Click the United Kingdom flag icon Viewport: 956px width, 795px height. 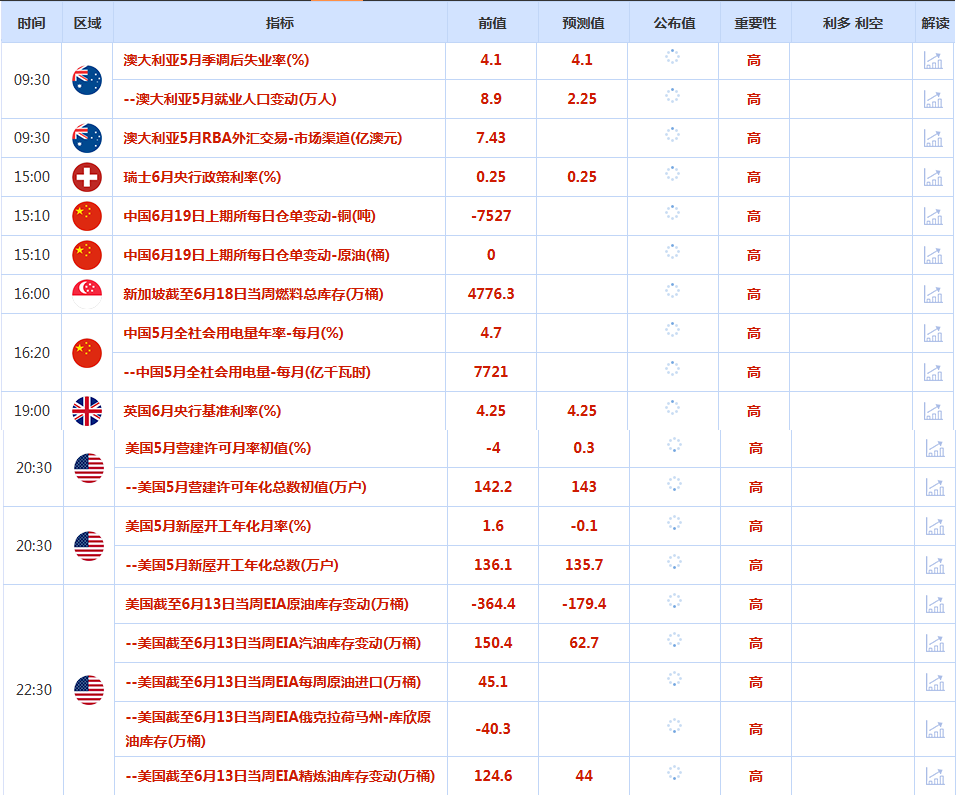click(87, 412)
